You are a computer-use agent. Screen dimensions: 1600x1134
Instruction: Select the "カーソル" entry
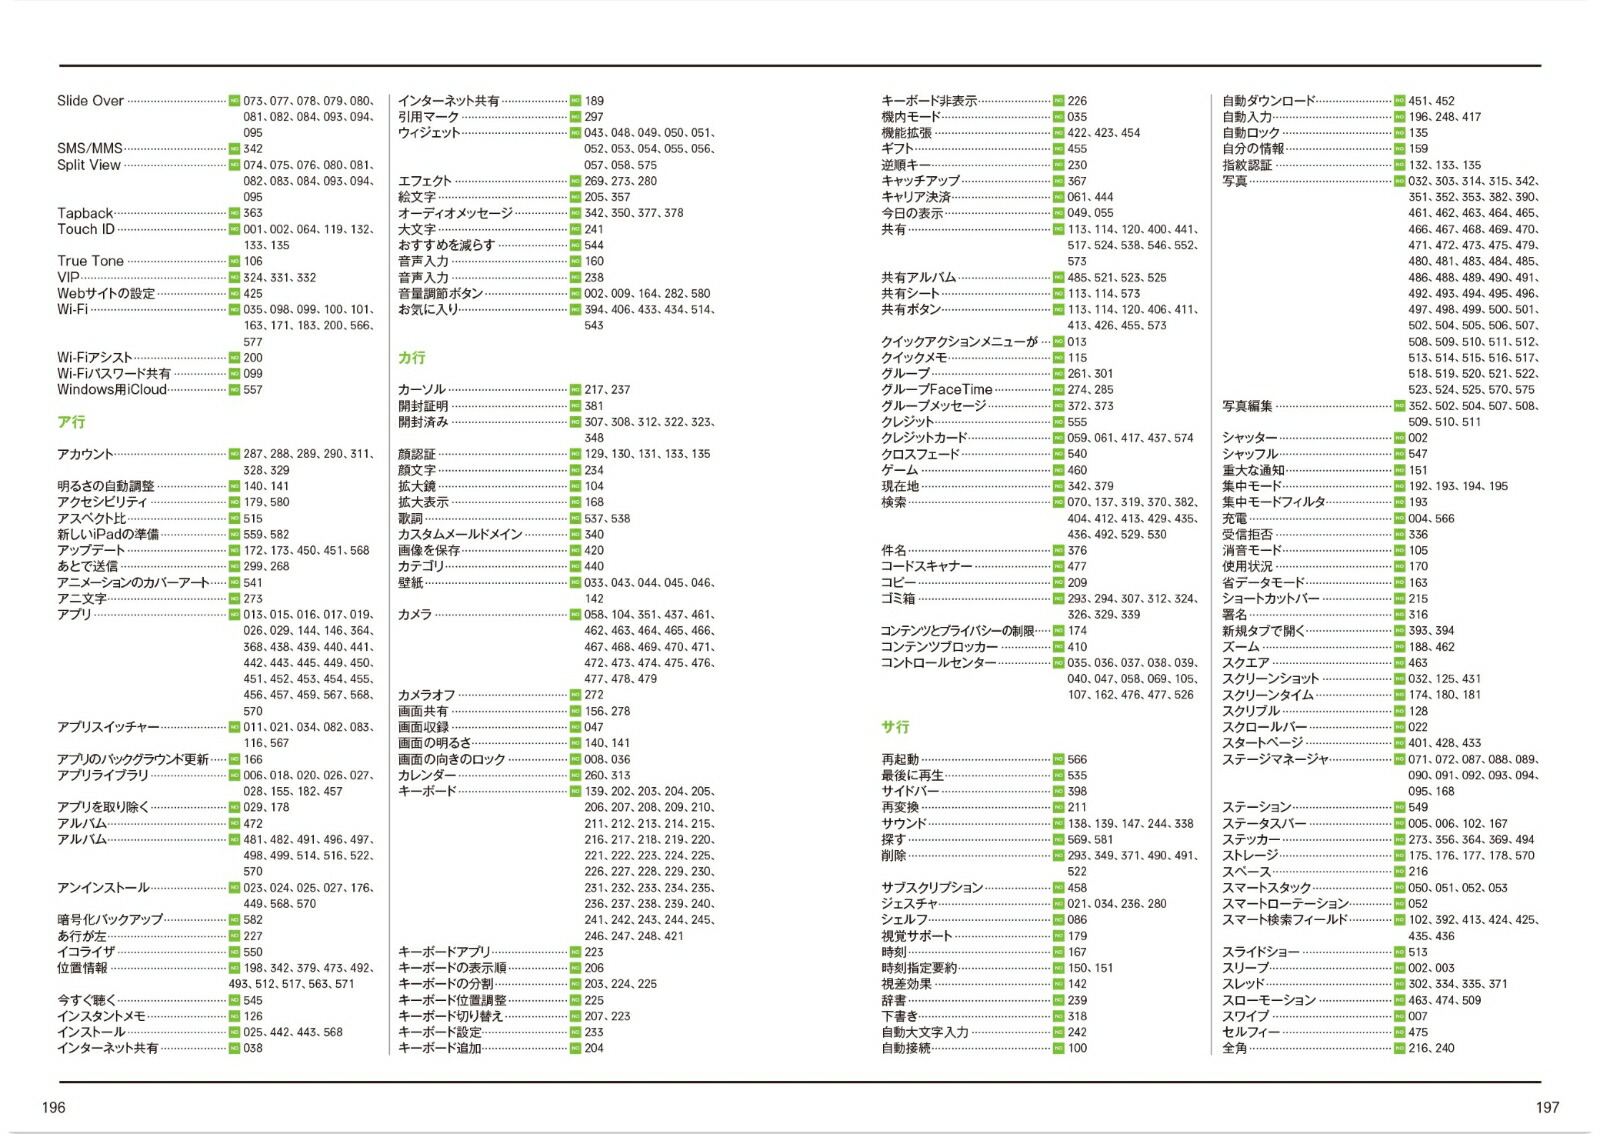pyautogui.click(x=422, y=390)
